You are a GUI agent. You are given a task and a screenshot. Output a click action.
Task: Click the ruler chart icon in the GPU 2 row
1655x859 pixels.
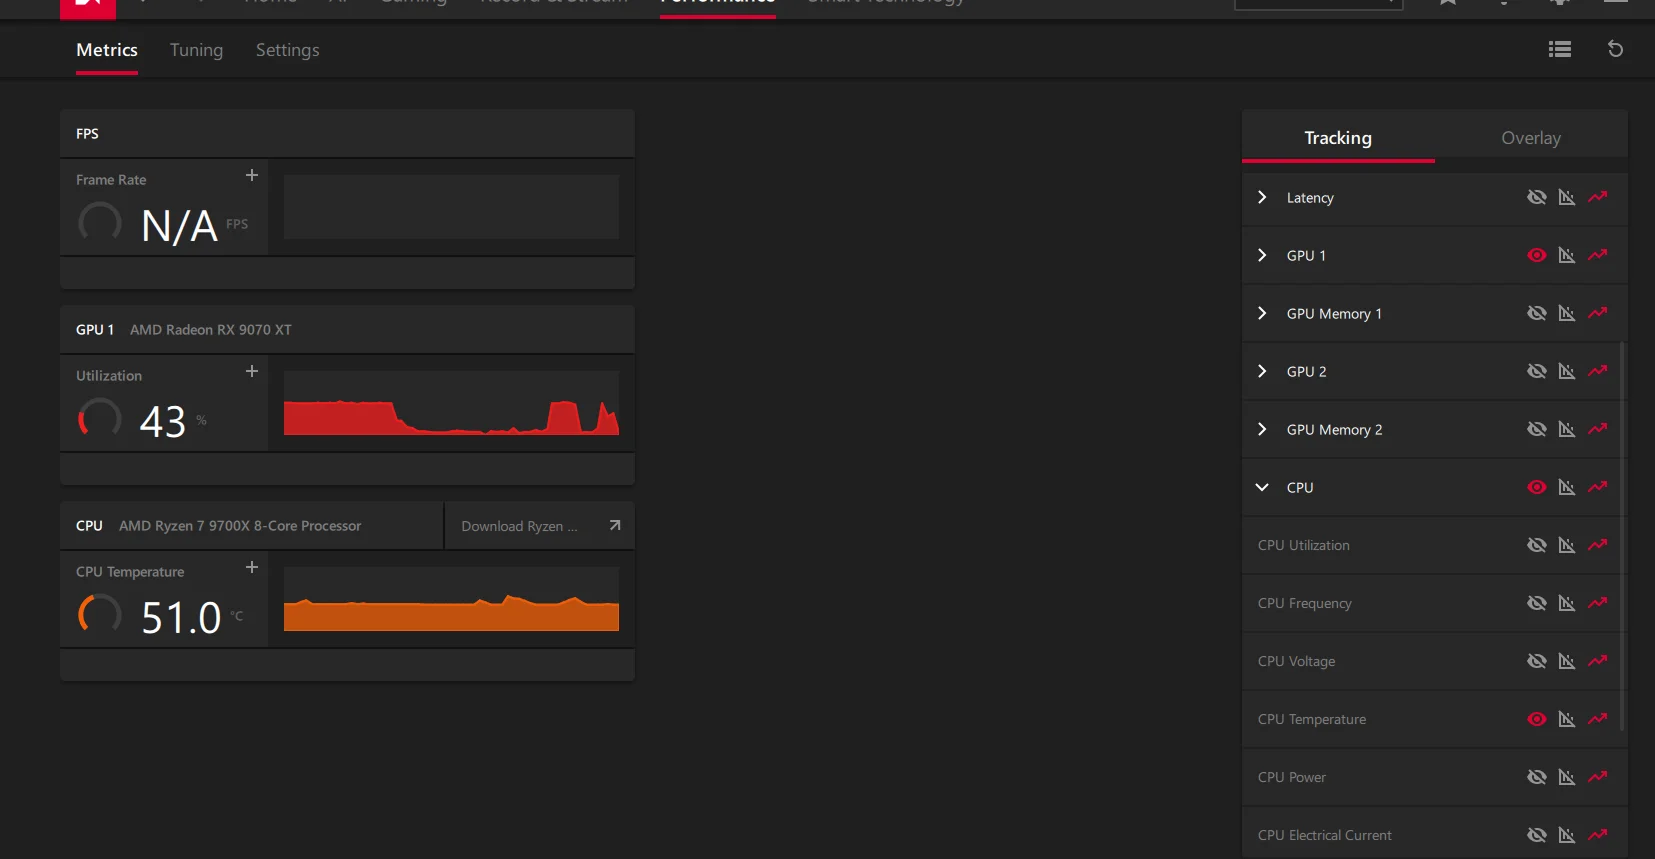[1567, 371]
